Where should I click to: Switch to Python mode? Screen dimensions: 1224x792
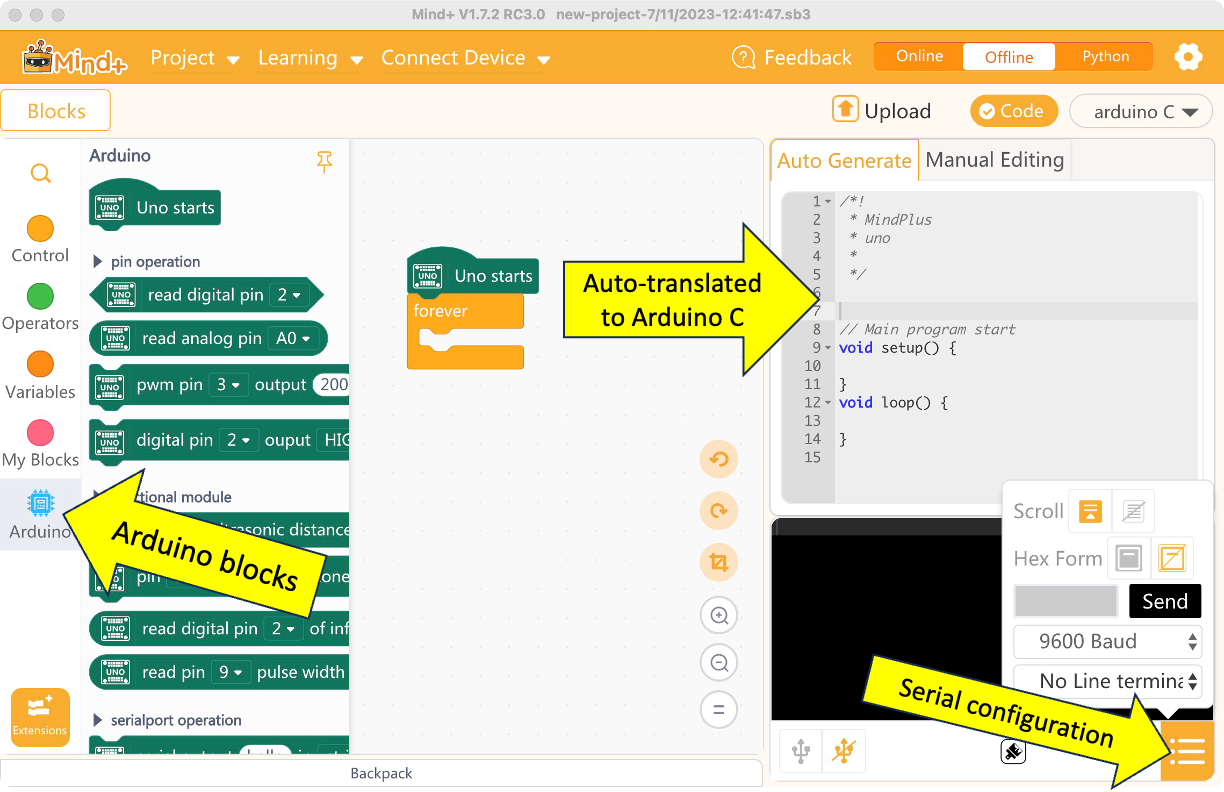1105,57
